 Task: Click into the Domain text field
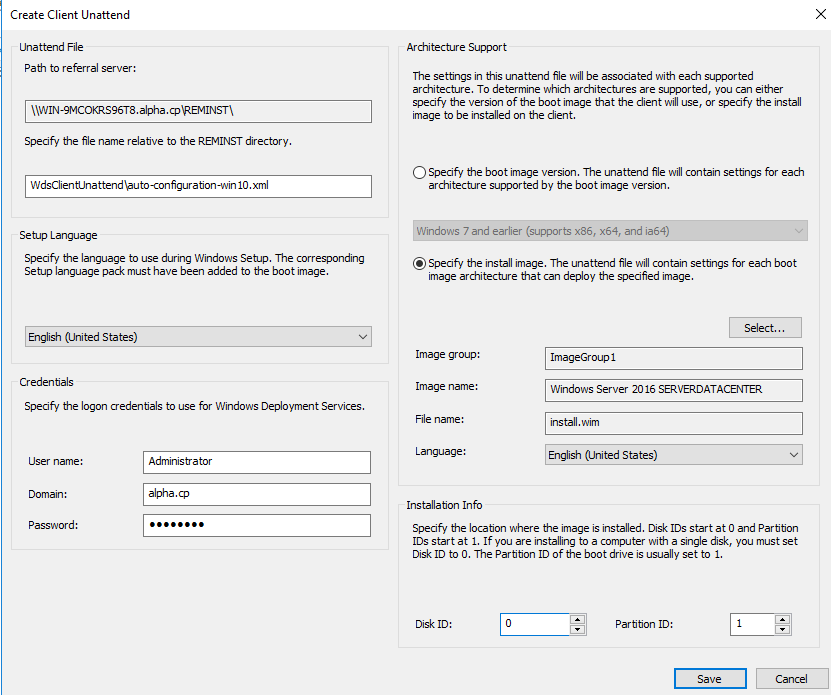point(257,494)
